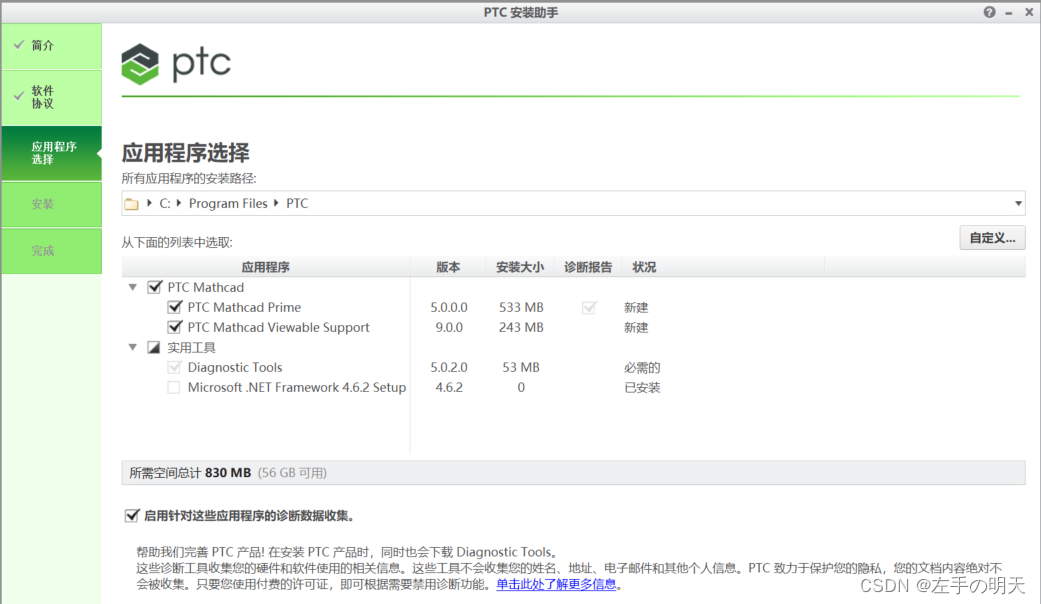
Task: Click the PTC path segment
Action: click(x=297, y=203)
